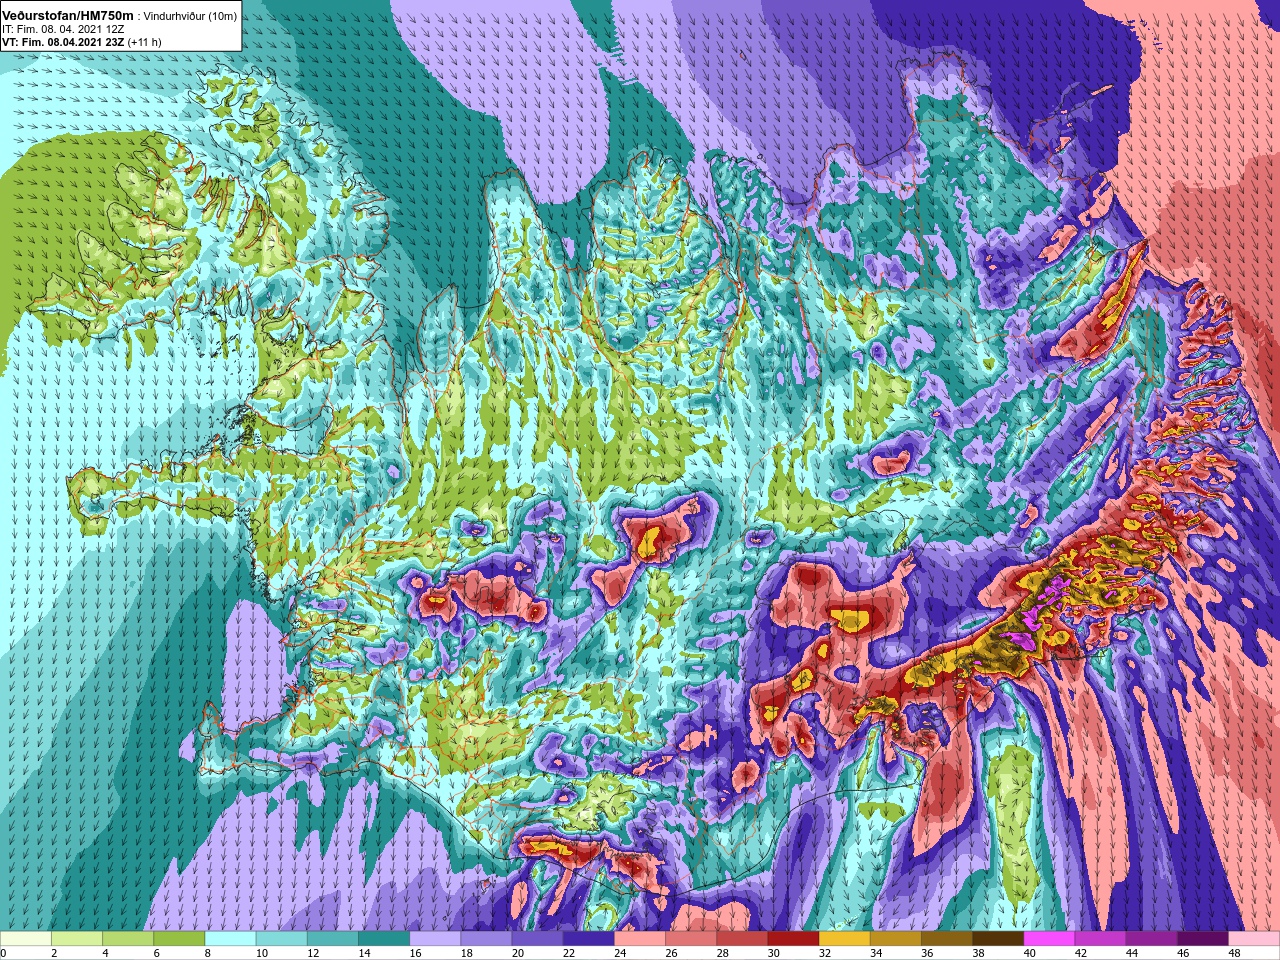
Task: Pick the teal 12–14 legend swatch
Action: coord(332,939)
